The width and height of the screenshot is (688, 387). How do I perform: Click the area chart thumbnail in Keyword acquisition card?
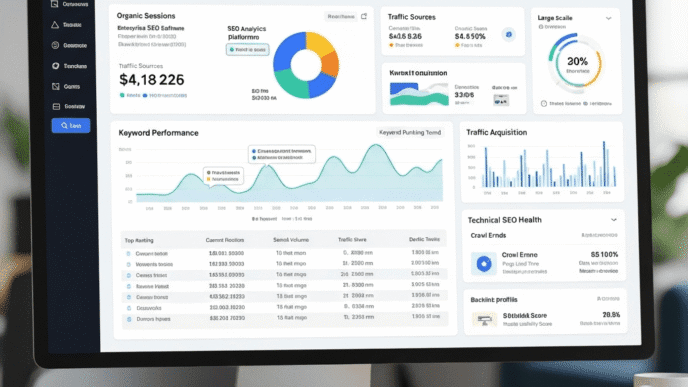(x=419, y=94)
